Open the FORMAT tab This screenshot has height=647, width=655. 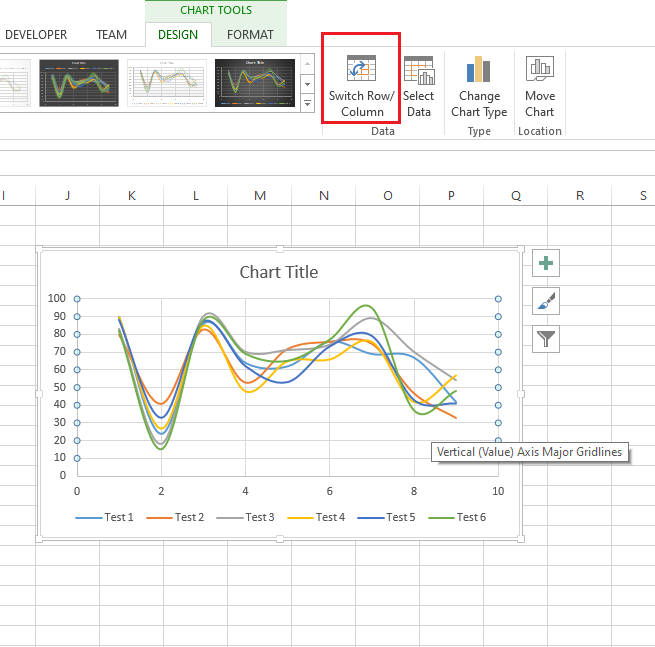coord(250,35)
